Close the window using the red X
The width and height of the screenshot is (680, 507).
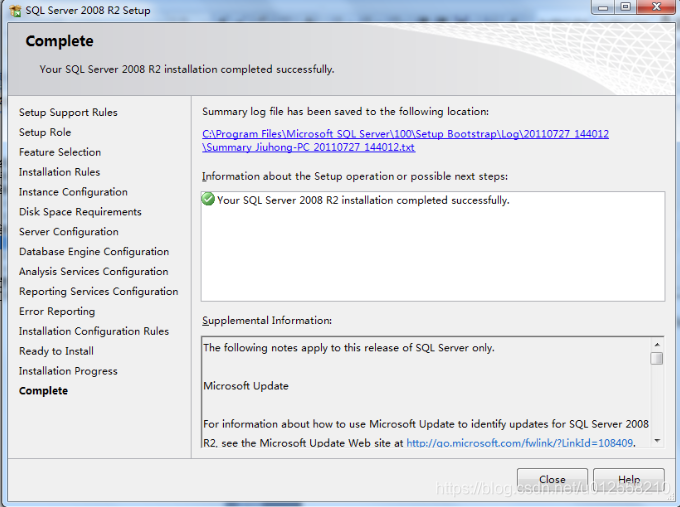(657, 7)
